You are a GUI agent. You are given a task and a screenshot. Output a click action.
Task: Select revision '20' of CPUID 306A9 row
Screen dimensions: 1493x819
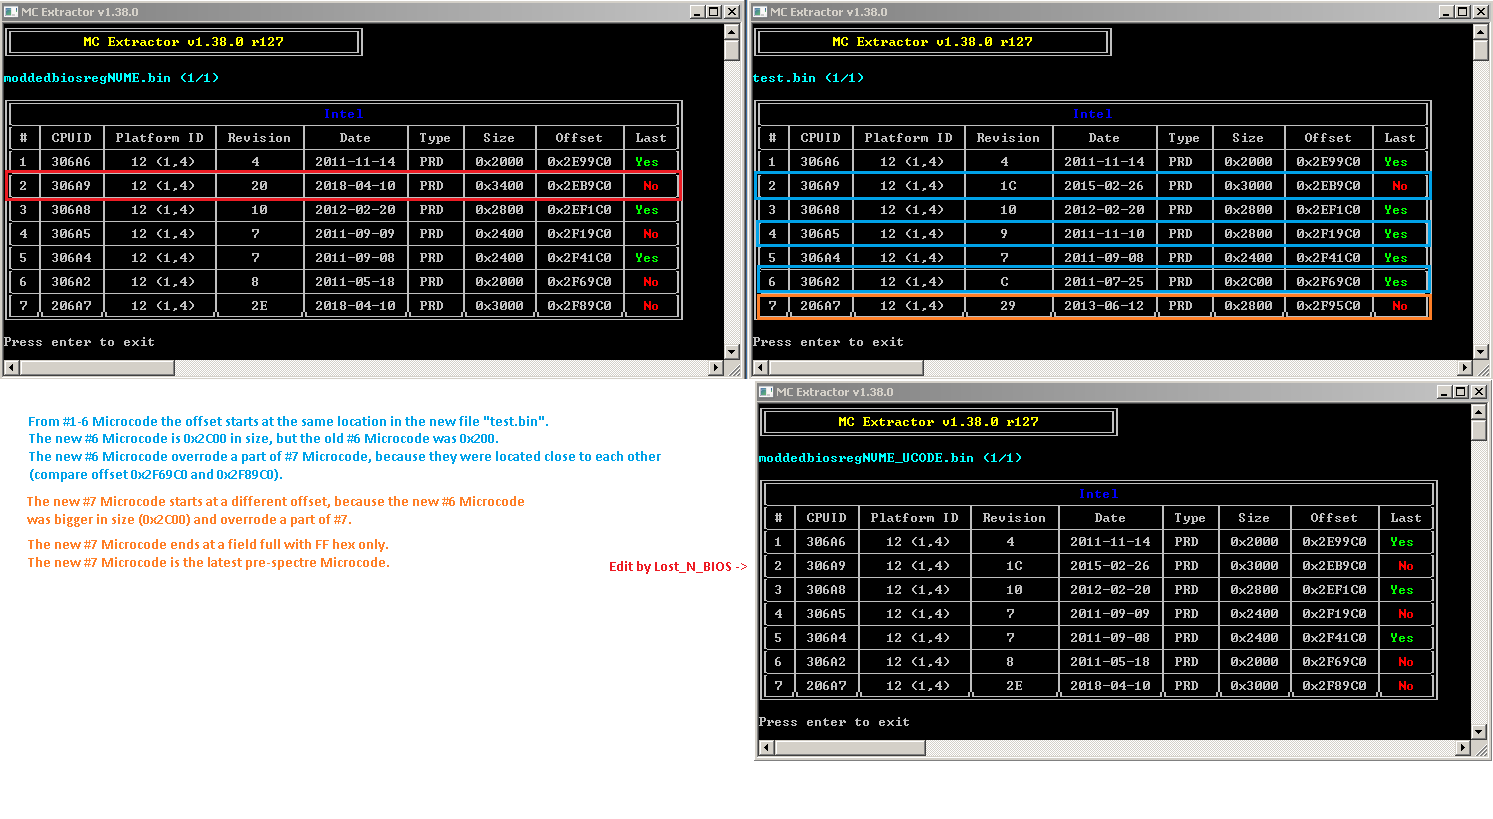pos(259,186)
